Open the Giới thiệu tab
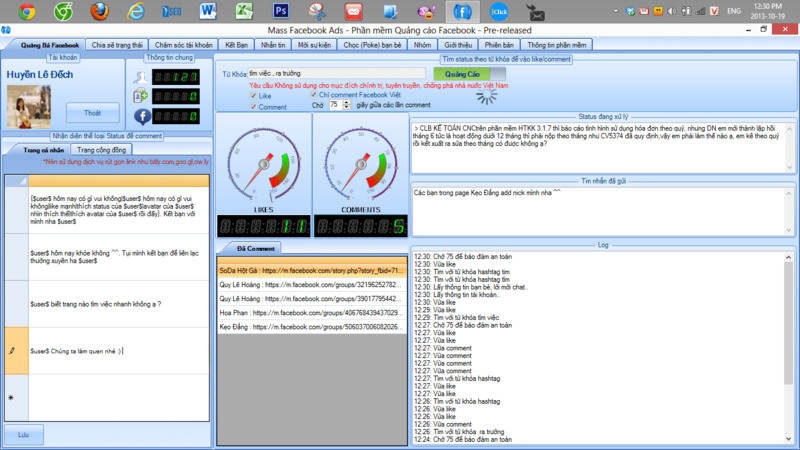Image resolution: width=800 pixels, height=450 pixels. [x=458, y=45]
